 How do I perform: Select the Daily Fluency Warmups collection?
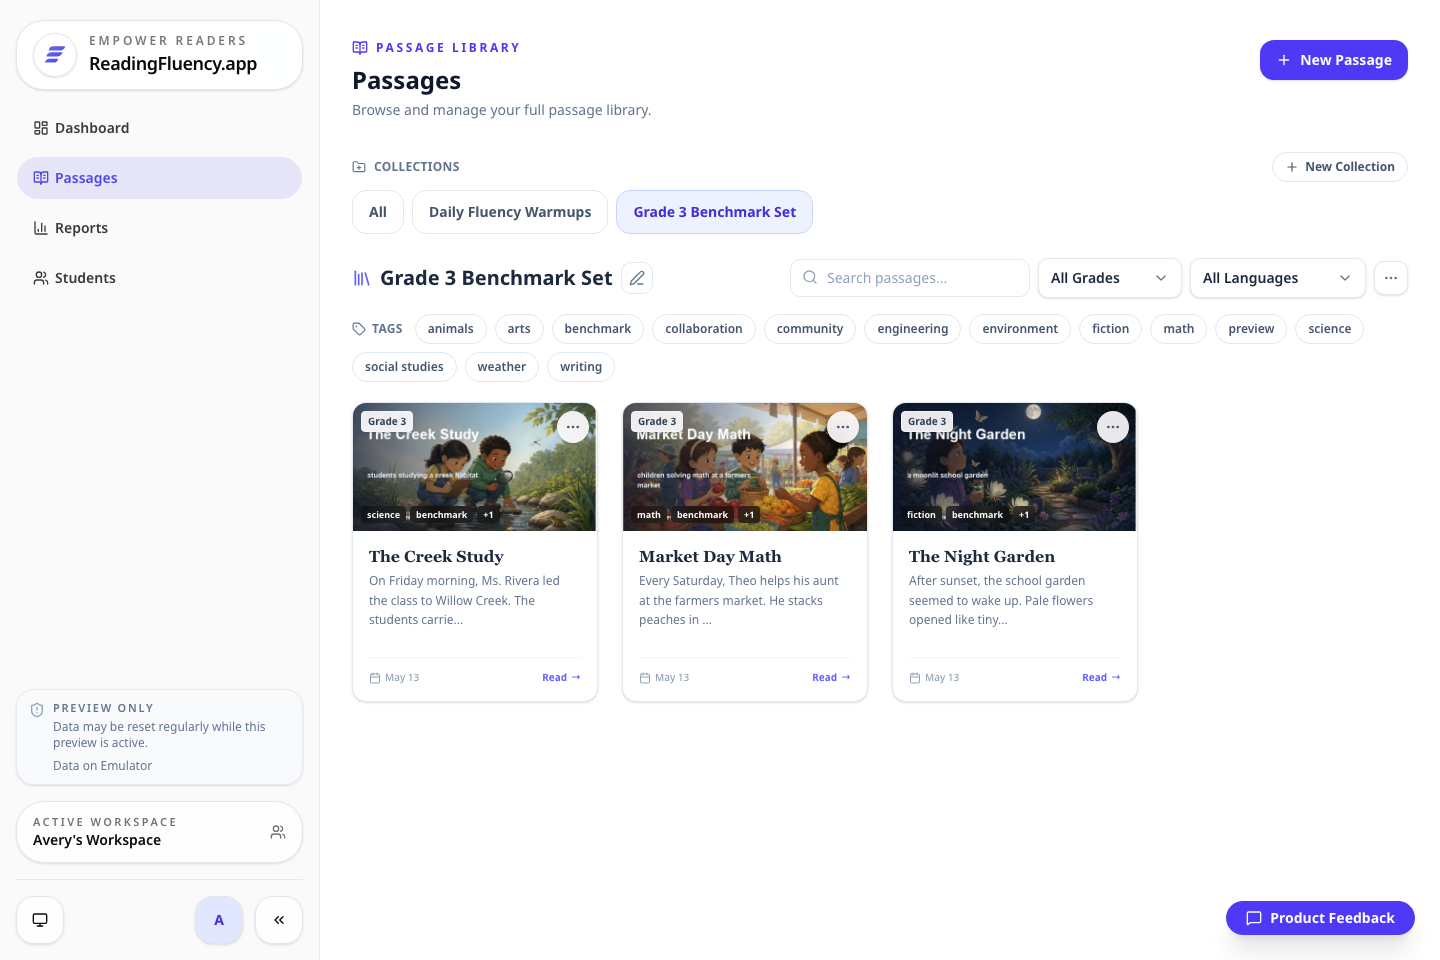tap(510, 212)
